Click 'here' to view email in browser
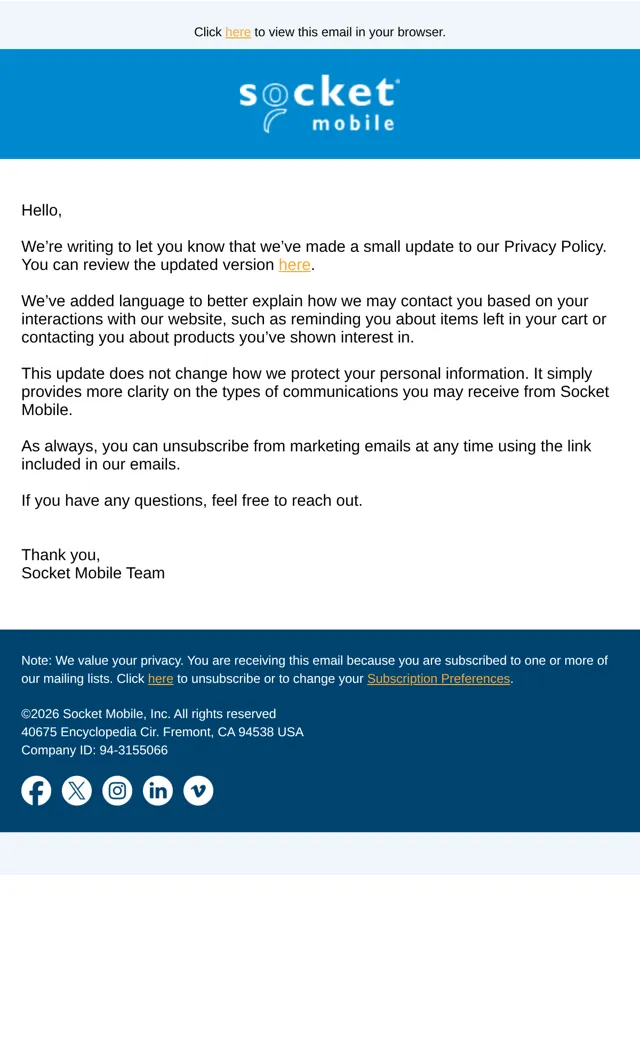This screenshot has width=640, height=1040. pos(237,32)
